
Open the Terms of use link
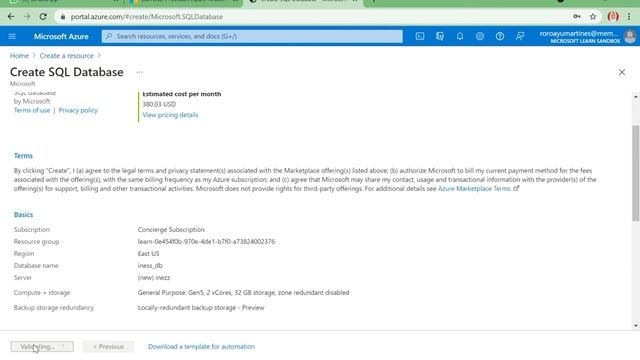pos(32,110)
